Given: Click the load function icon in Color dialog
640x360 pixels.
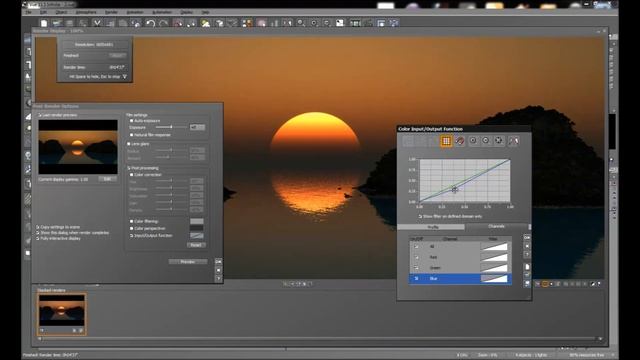Looking at the screenshot, I should click(527, 275).
